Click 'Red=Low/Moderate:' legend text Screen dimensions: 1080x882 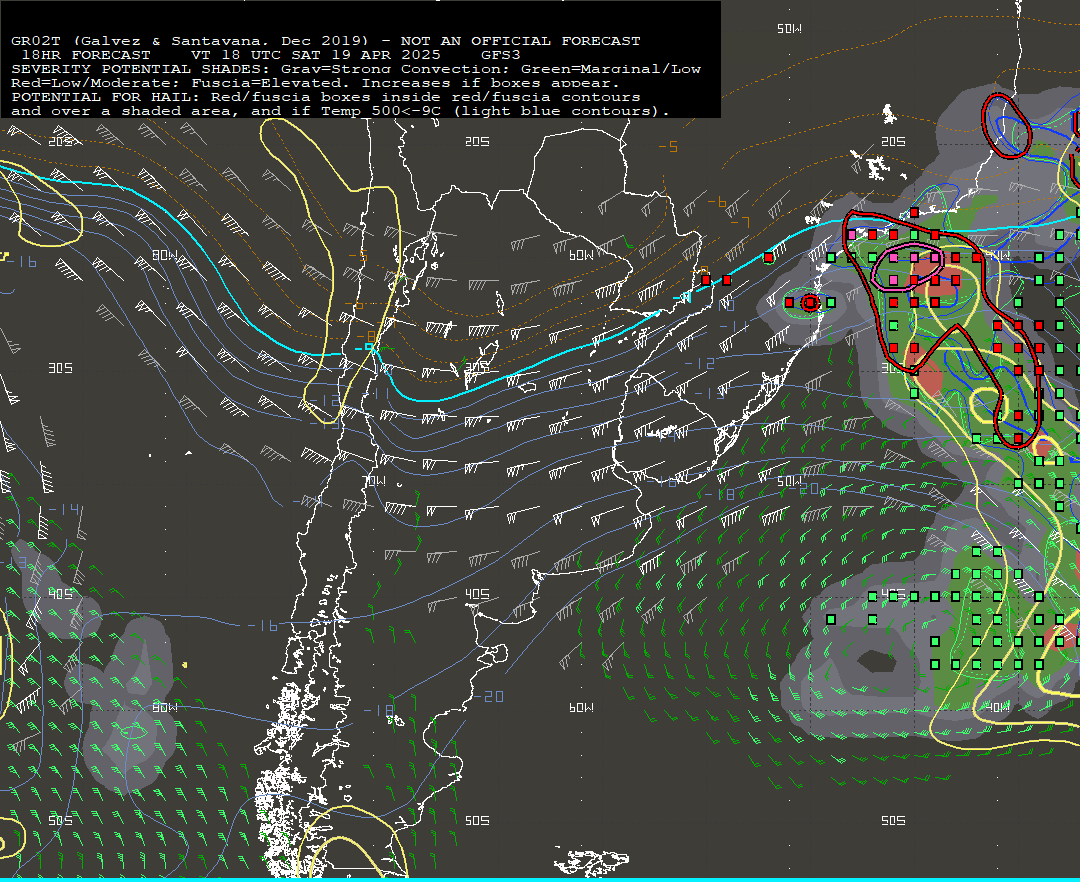(96, 83)
